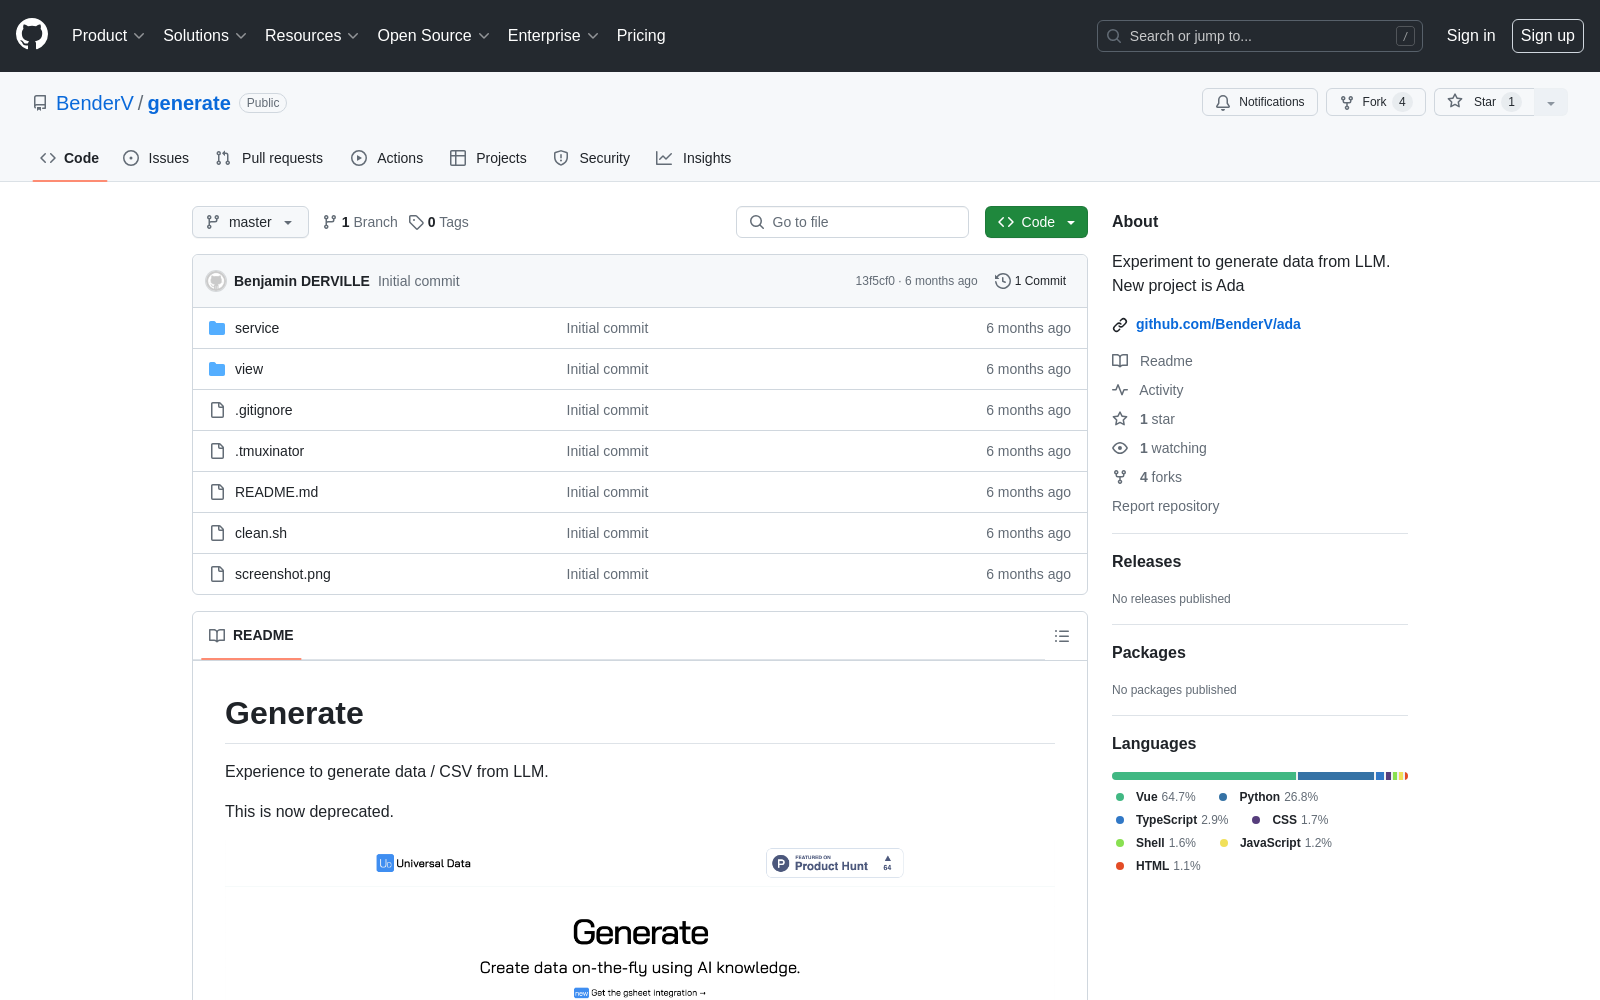Screen dimensions: 1600x1000
Task: Click the Sign in link
Action: click(x=1471, y=36)
